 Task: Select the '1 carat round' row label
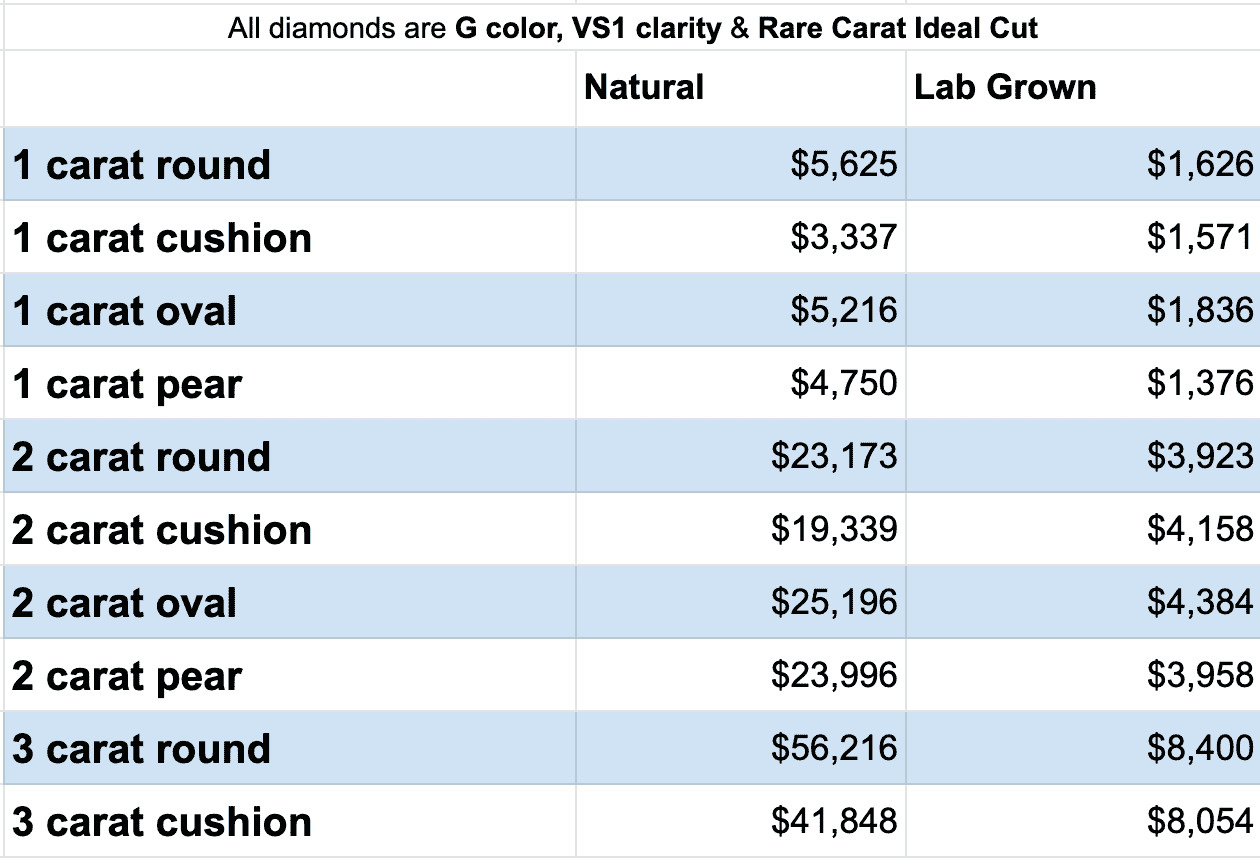pyautogui.click(x=142, y=165)
